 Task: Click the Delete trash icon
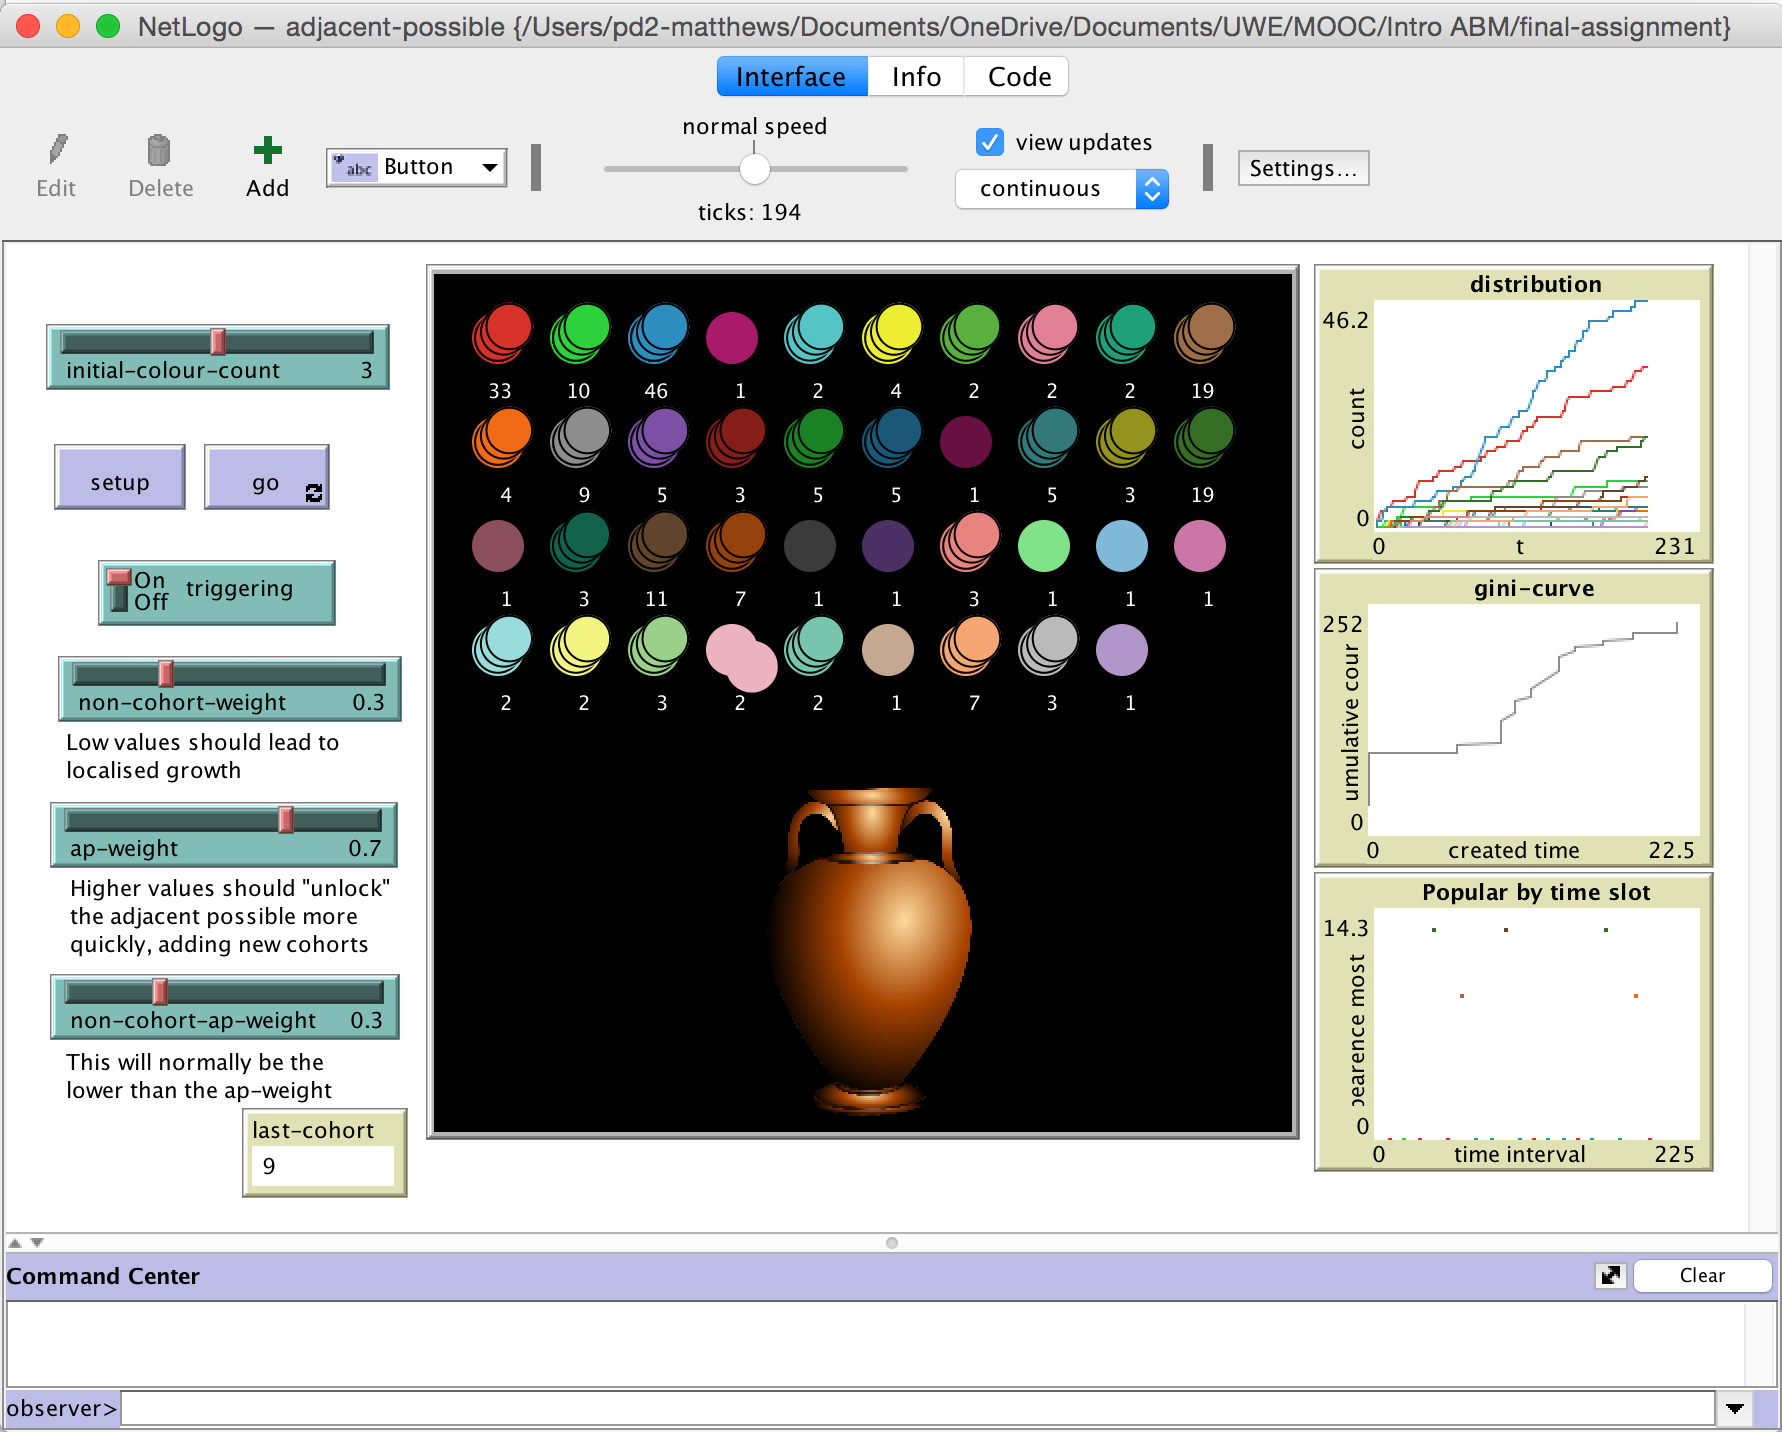[160, 148]
